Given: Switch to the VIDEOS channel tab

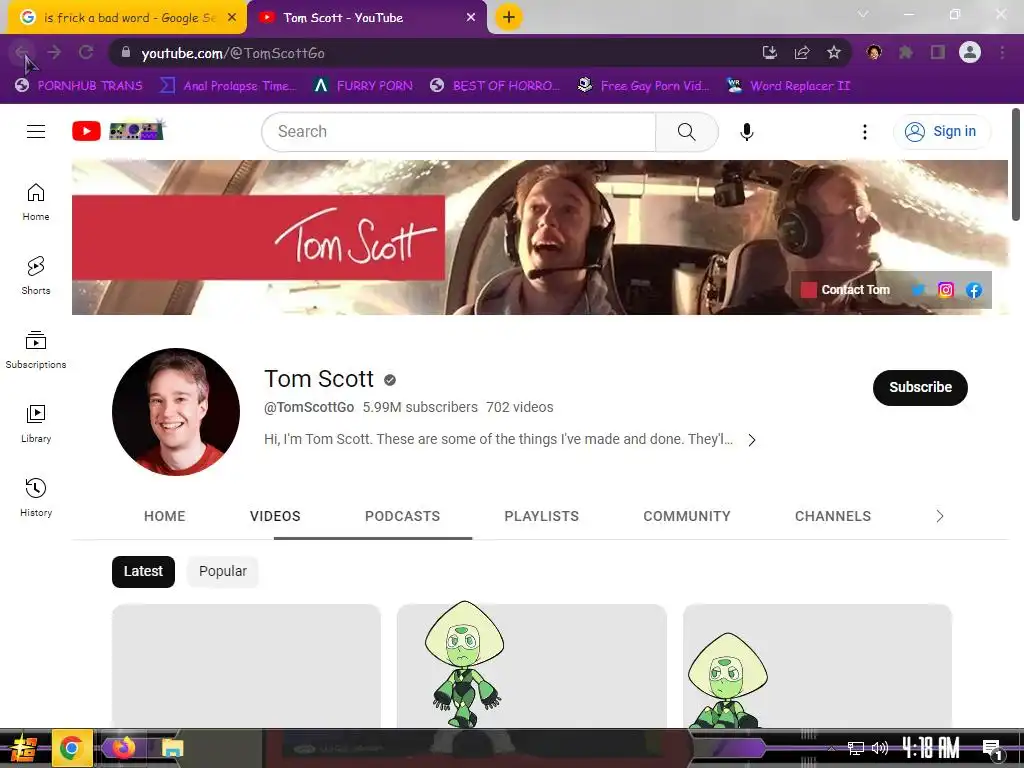Looking at the screenshot, I should (275, 517).
